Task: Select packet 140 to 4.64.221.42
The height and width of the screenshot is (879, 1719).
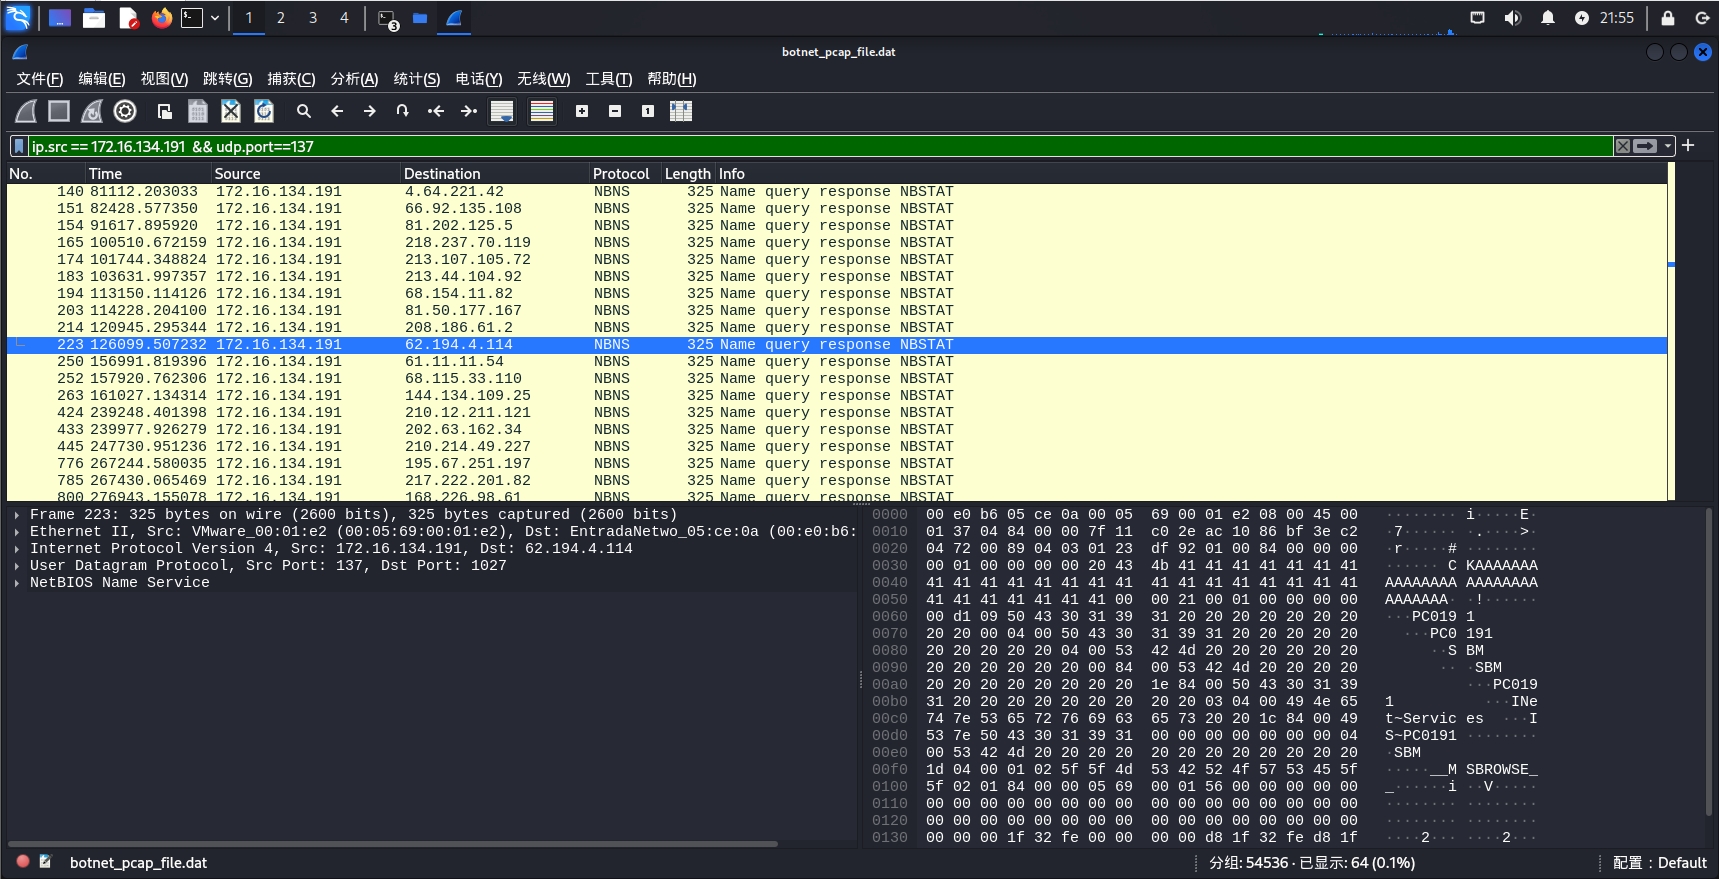Action: [836, 192]
